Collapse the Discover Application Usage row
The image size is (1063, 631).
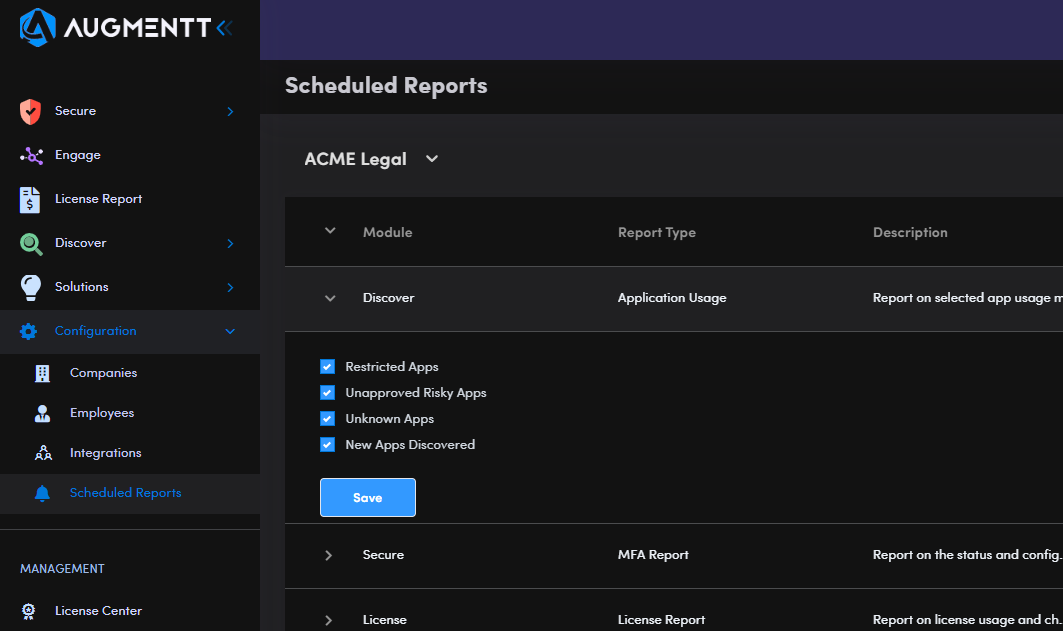tap(330, 298)
